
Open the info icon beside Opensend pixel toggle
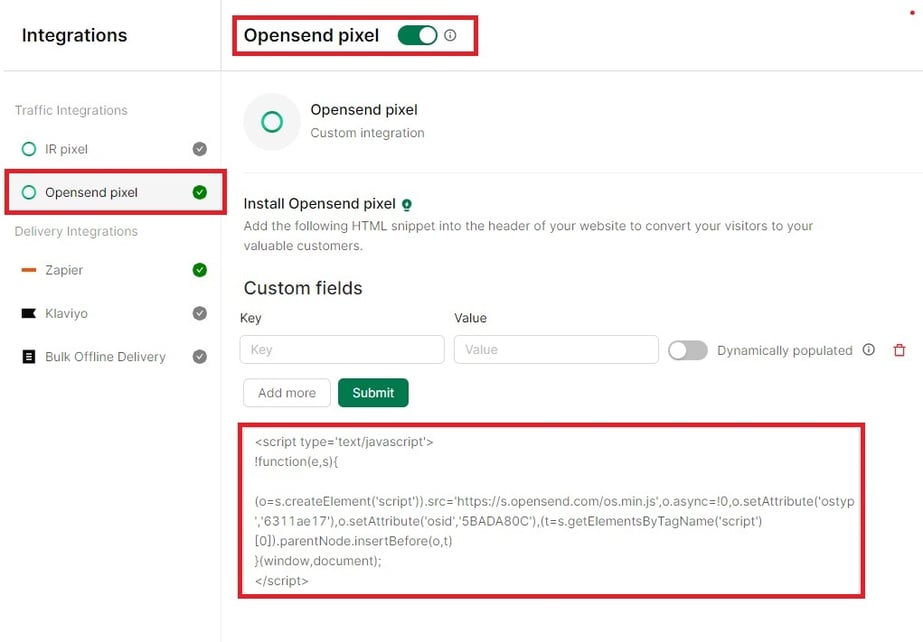tap(450, 34)
